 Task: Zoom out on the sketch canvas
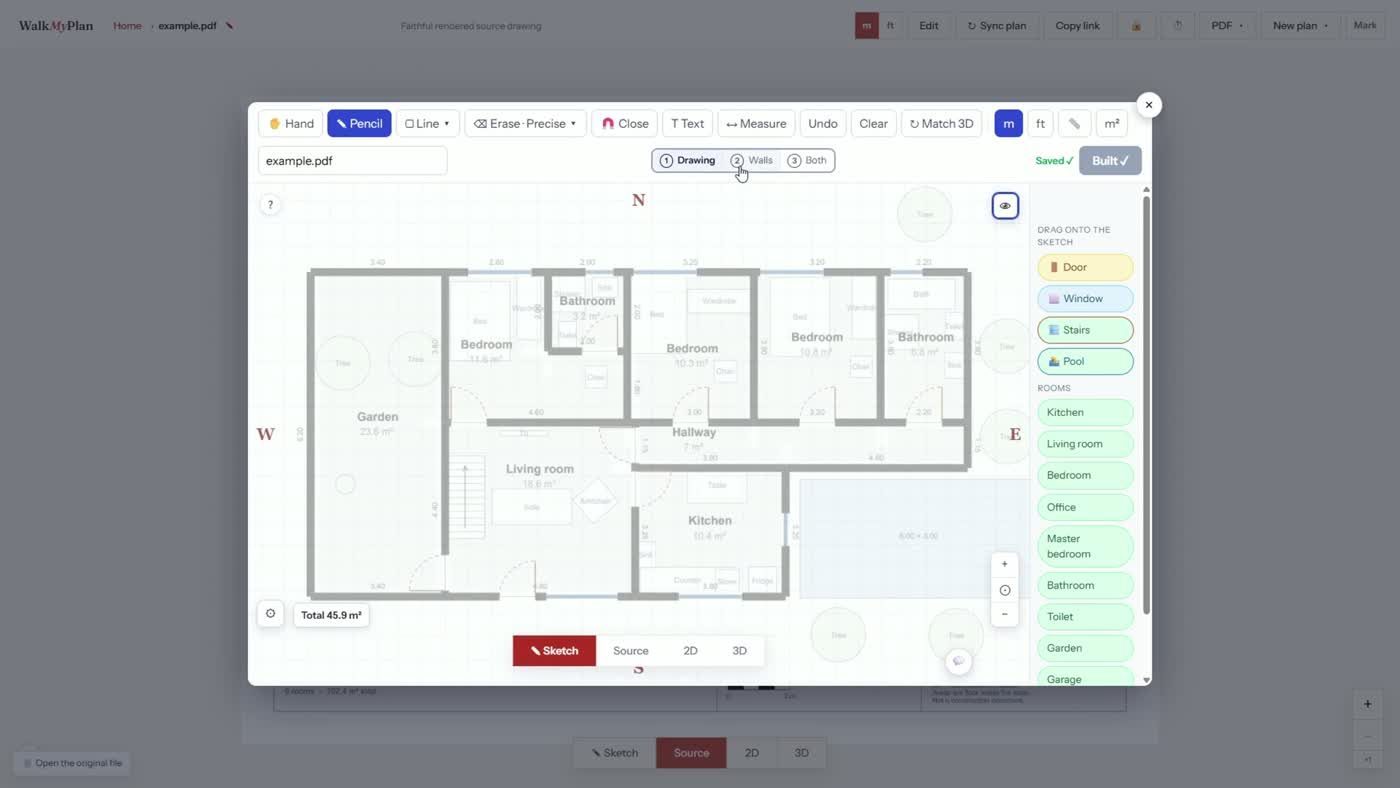coord(1005,614)
